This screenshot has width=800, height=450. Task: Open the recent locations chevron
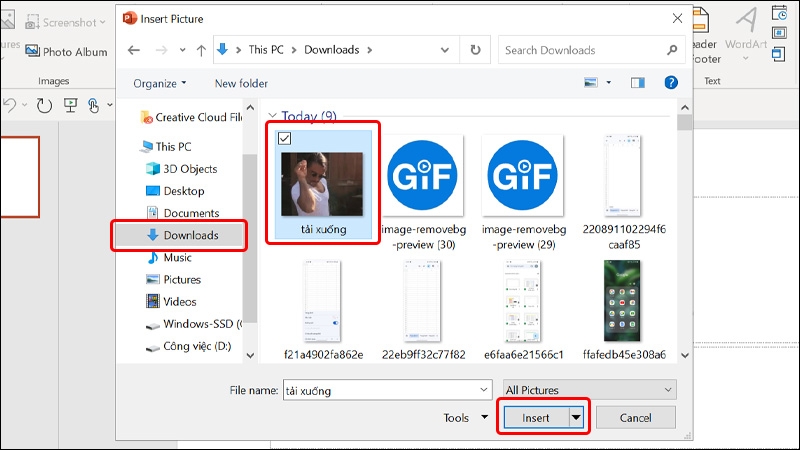click(x=182, y=50)
